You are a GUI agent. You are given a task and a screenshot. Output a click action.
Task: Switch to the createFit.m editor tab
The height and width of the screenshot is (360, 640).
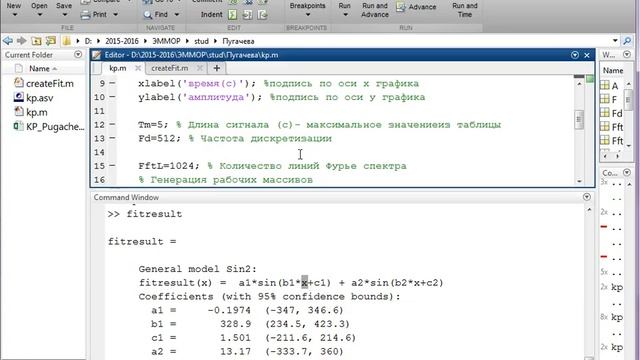coord(170,68)
